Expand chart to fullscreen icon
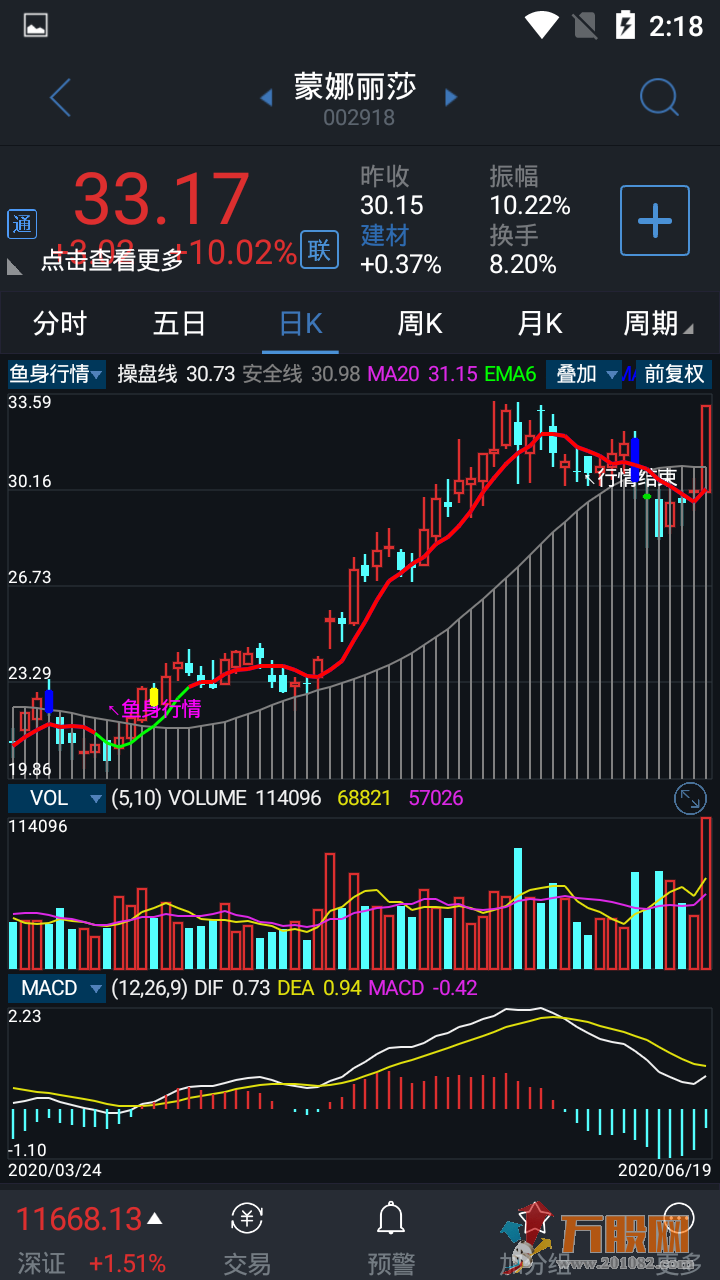Viewport: 720px width, 1280px height. [x=690, y=797]
